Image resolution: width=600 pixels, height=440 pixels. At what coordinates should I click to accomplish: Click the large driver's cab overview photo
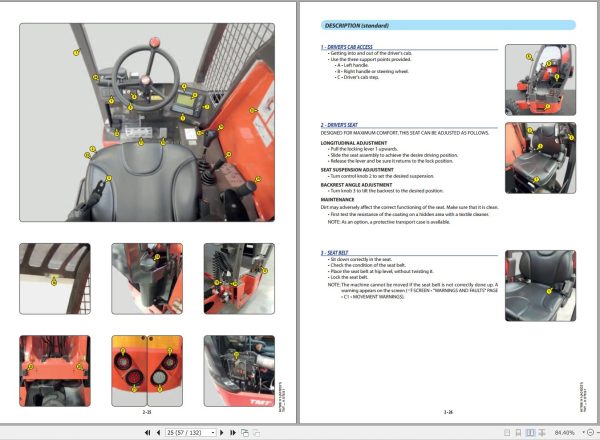[147, 122]
